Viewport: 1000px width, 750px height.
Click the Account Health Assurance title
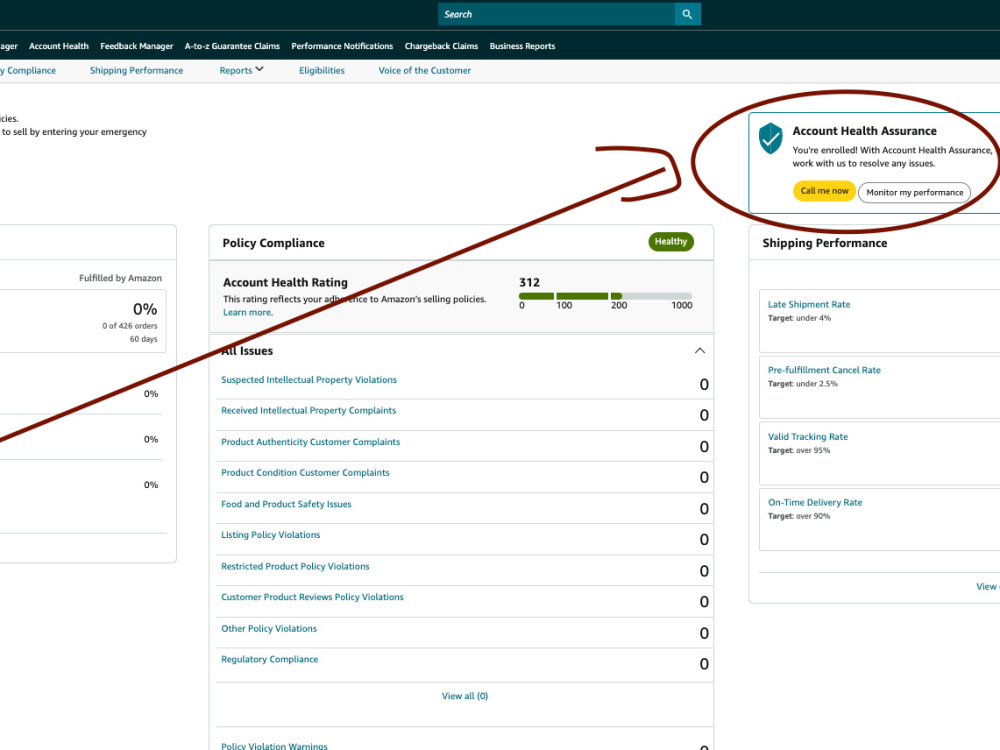click(864, 131)
